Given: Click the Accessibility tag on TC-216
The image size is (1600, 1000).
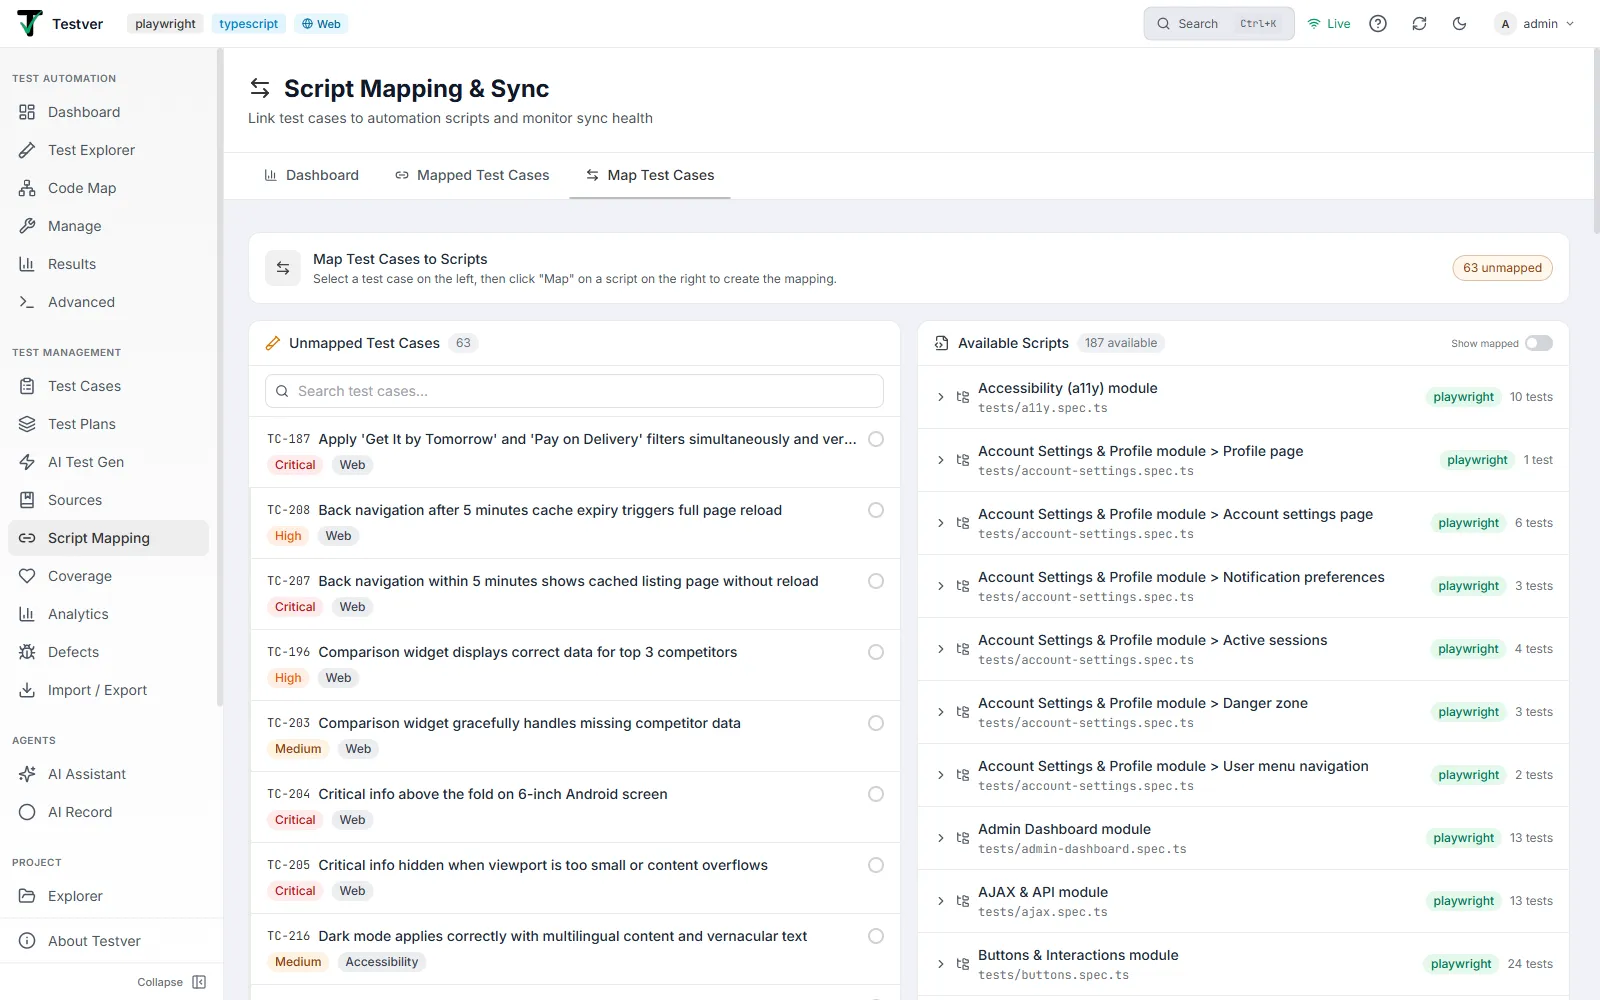Looking at the screenshot, I should point(382,962).
